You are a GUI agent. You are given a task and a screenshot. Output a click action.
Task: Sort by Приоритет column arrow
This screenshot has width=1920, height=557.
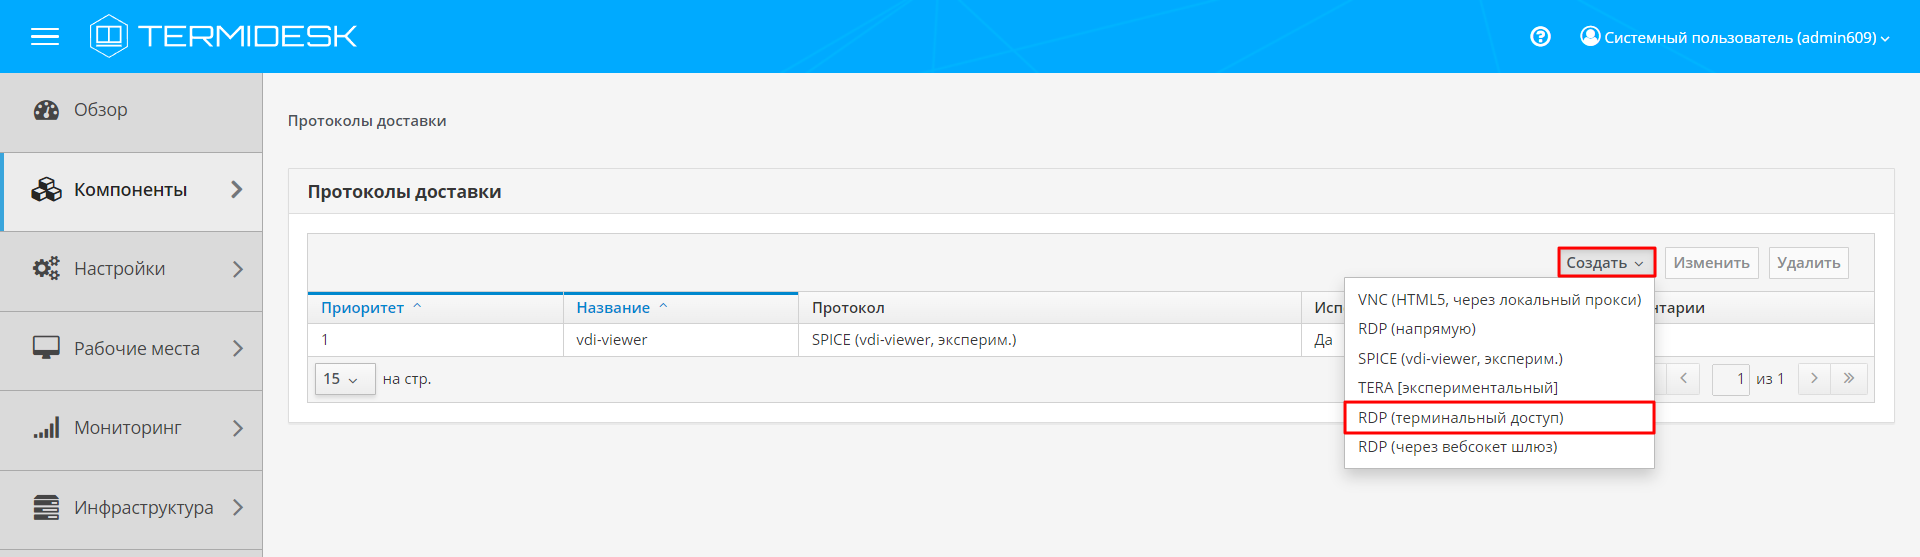(x=417, y=307)
